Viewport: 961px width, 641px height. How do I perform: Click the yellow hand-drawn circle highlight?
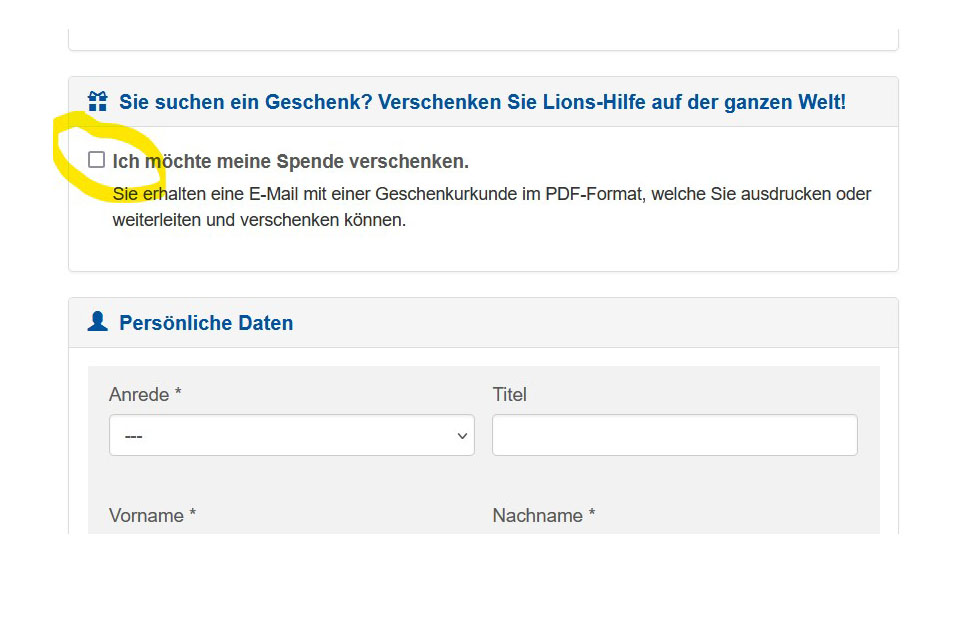(109, 157)
